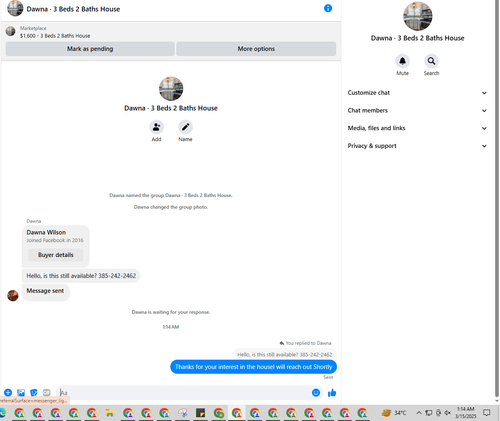Show hidden system tray icons
The height and width of the screenshot is (421, 500).
pyautogui.click(x=419, y=413)
